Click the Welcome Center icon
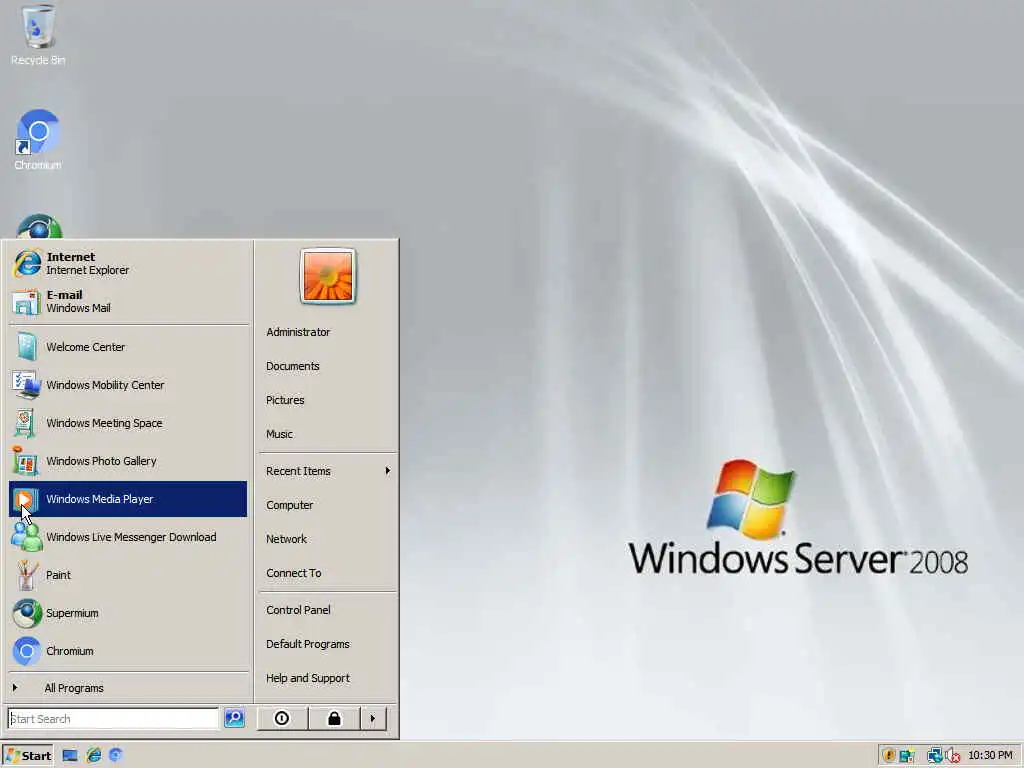 [x=26, y=347]
